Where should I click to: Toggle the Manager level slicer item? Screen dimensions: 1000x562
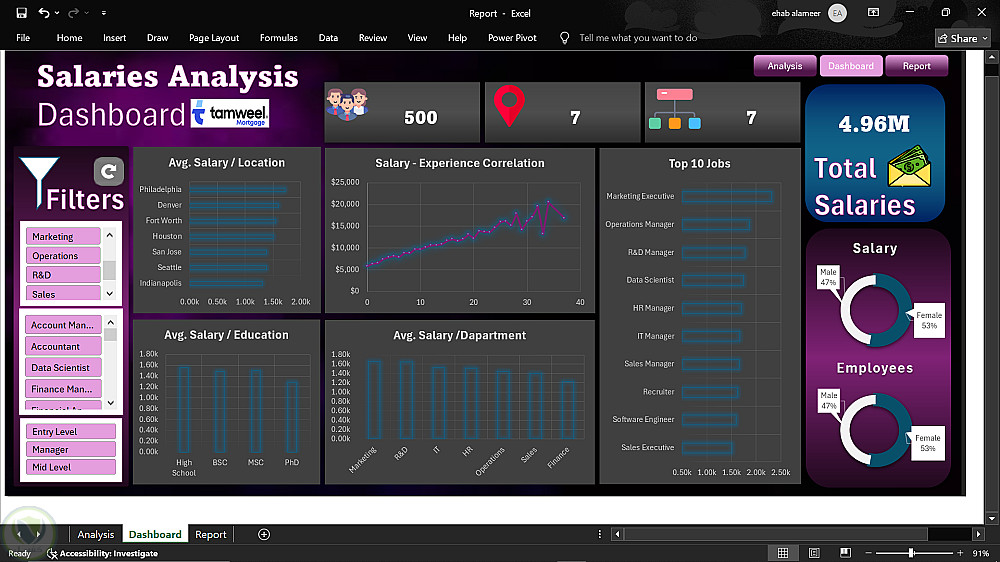(x=70, y=449)
